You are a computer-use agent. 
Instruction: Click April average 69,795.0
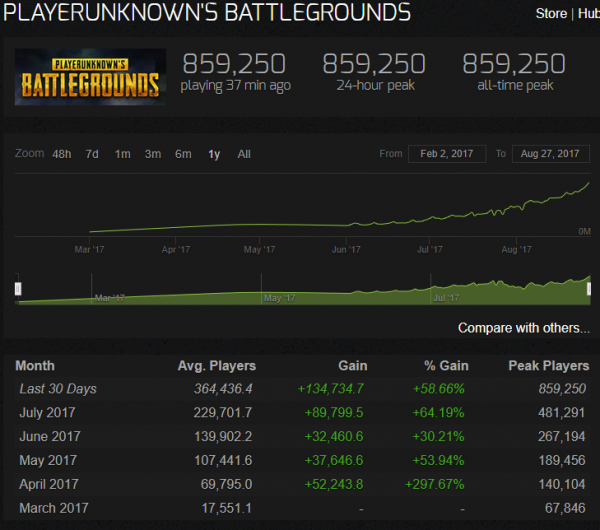[227, 484]
